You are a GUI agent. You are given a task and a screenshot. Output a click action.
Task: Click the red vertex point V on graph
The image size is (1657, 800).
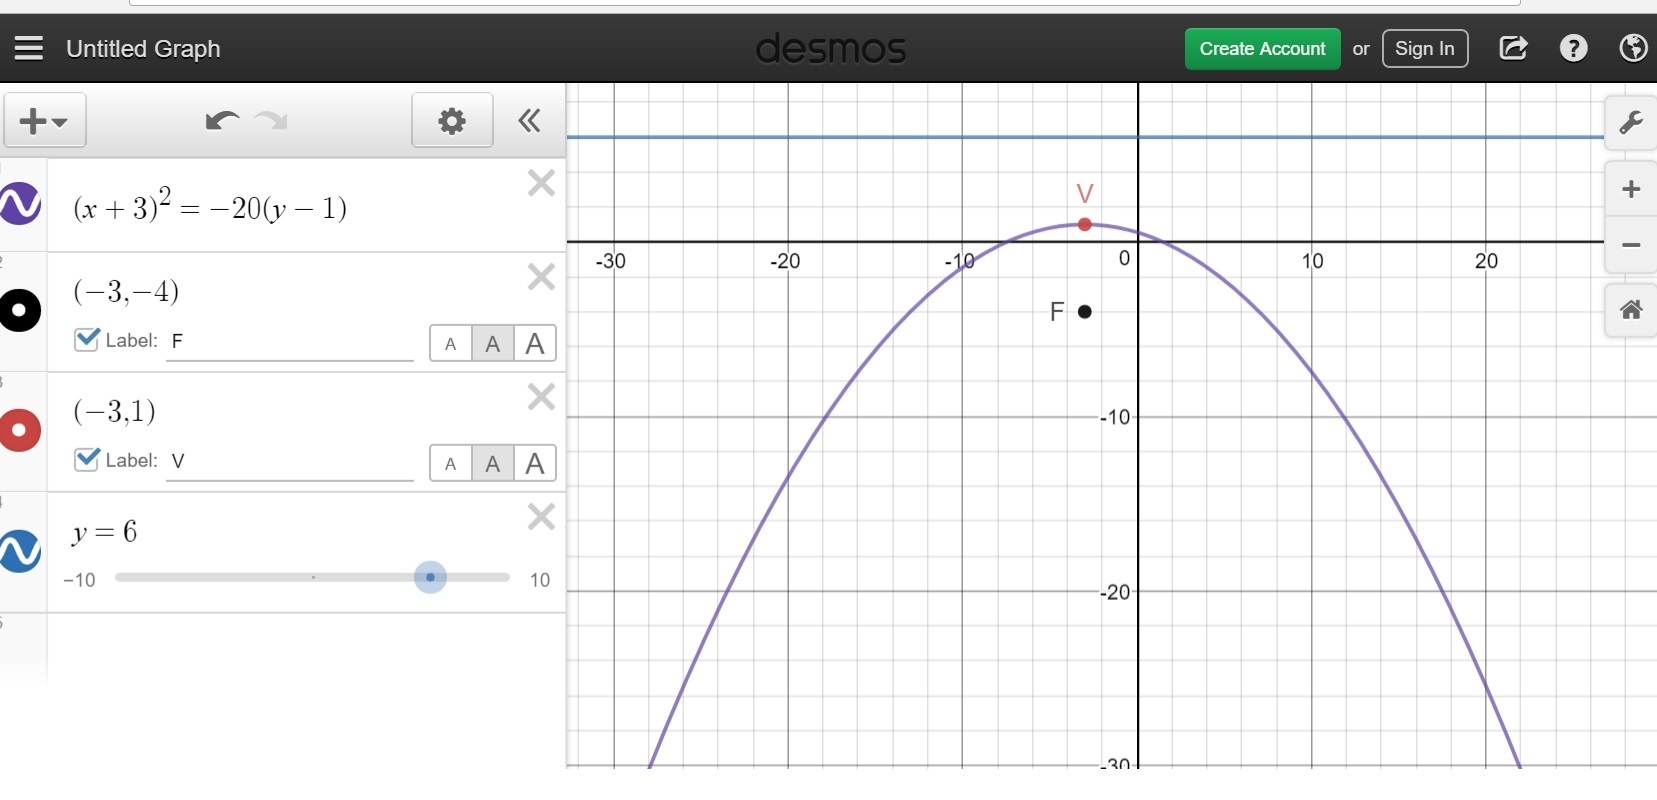[1085, 224]
